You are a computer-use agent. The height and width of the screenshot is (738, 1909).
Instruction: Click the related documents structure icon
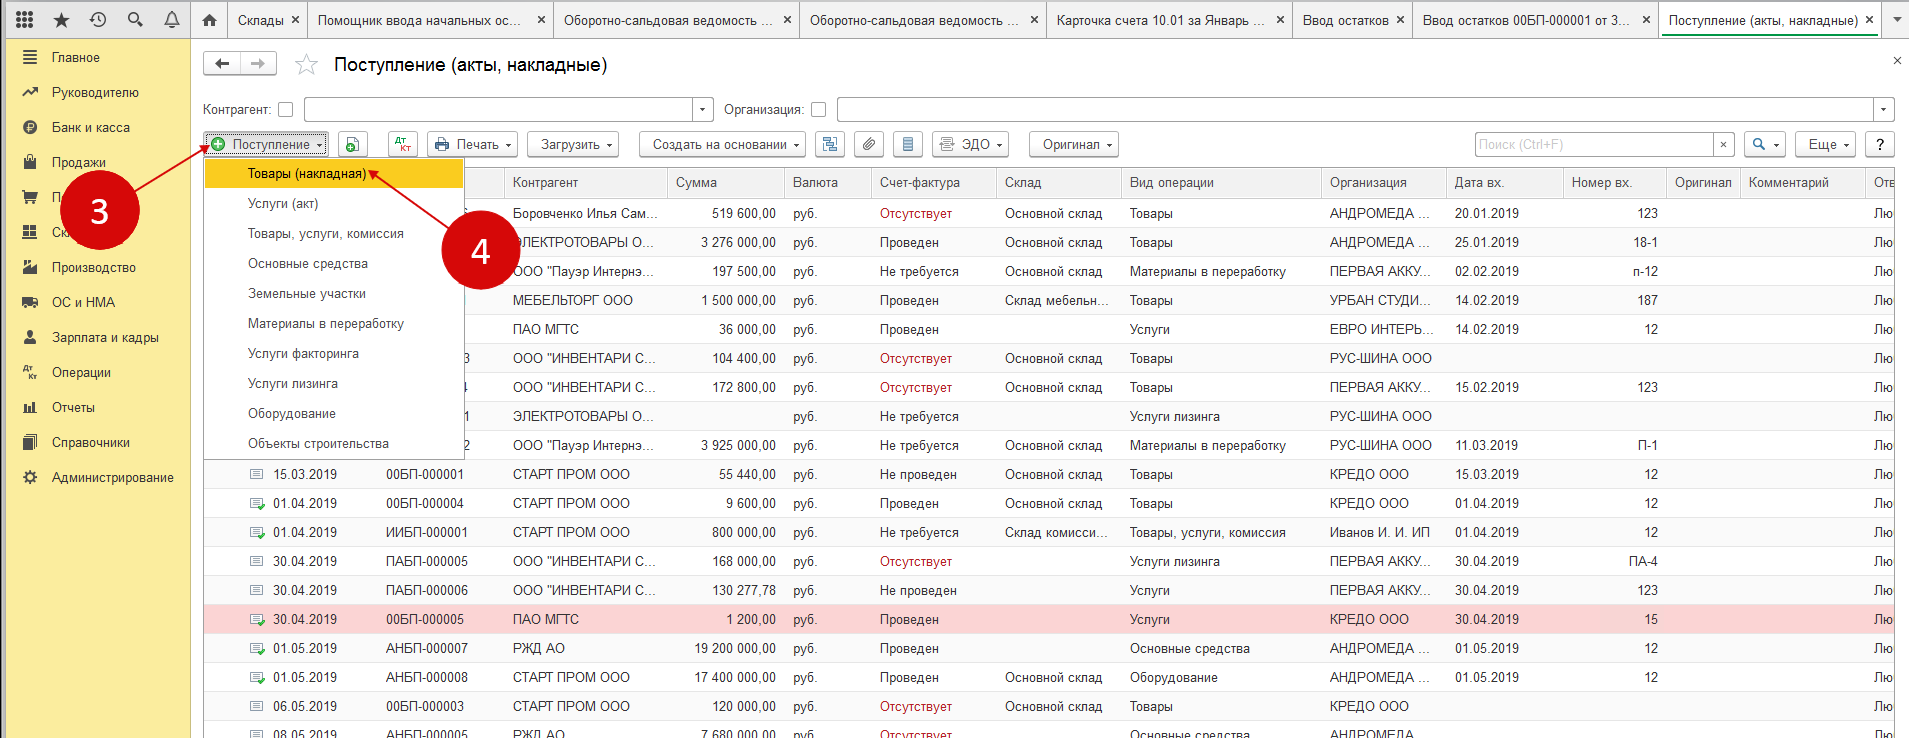830,144
